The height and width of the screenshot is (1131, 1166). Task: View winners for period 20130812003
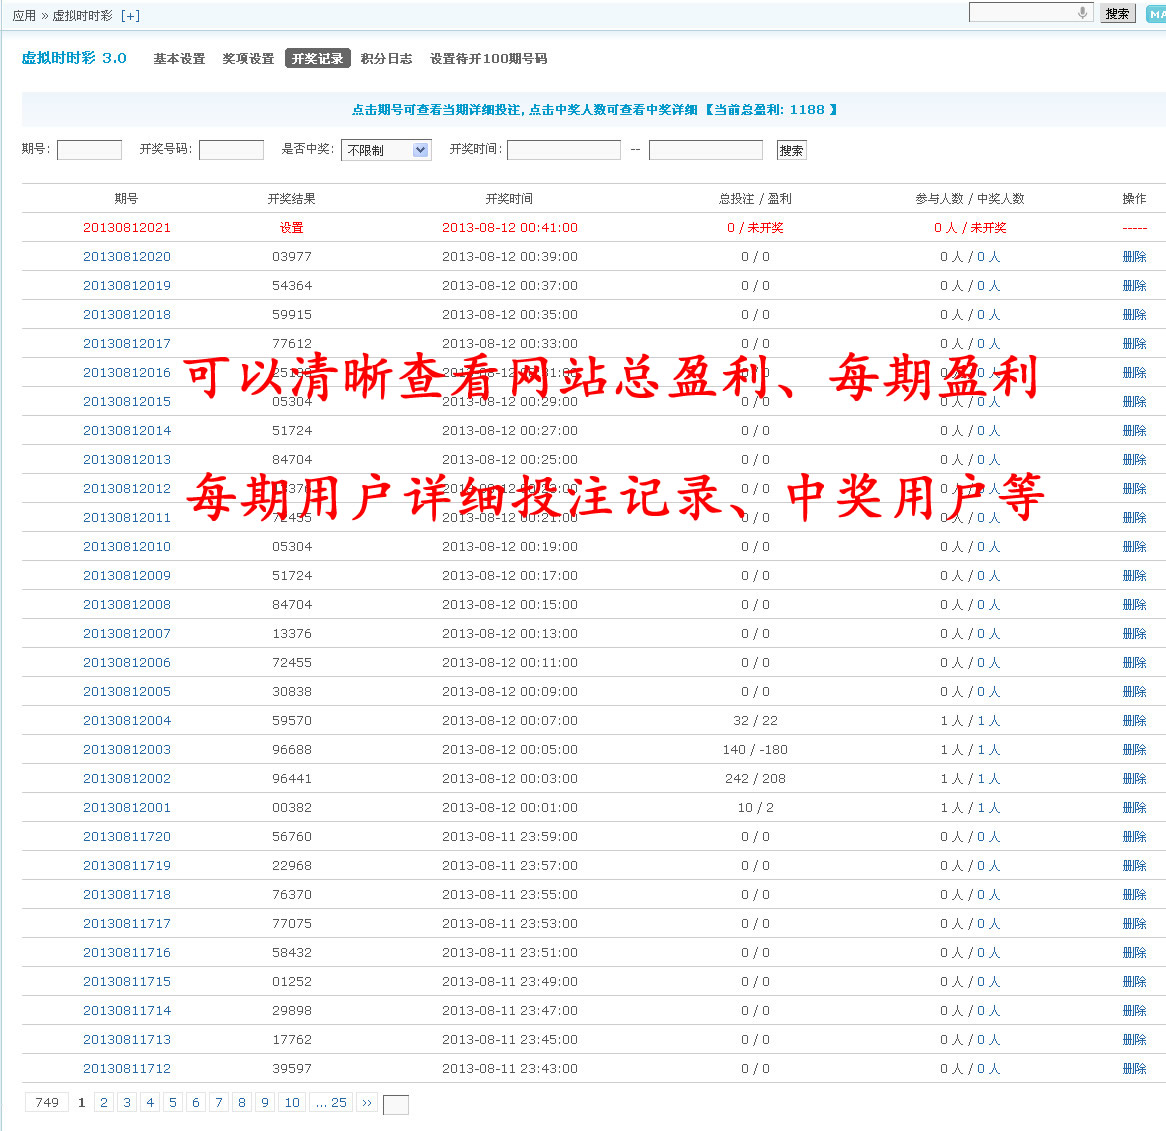click(x=989, y=750)
